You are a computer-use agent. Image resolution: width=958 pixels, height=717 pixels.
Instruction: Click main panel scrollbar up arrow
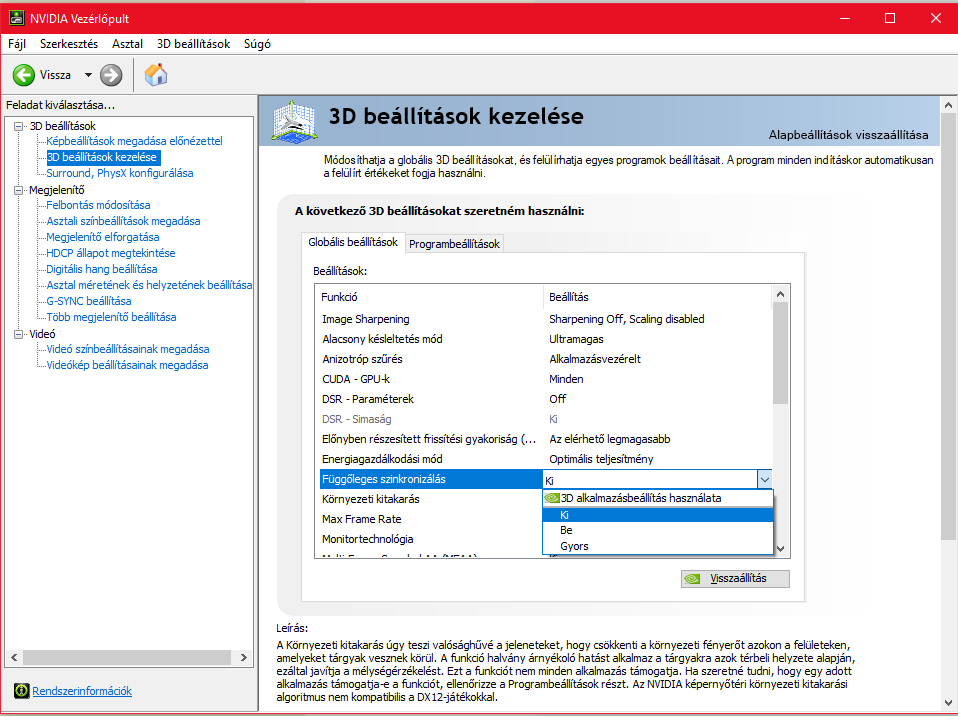click(x=948, y=106)
